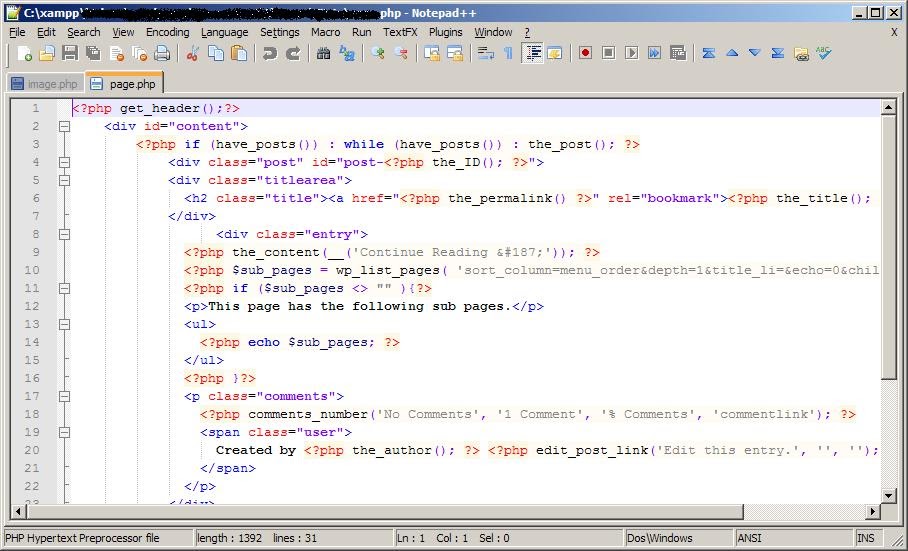Toggle word wrap in toolbar
Viewport: 908px width, 551px height.
pyautogui.click(x=485, y=53)
